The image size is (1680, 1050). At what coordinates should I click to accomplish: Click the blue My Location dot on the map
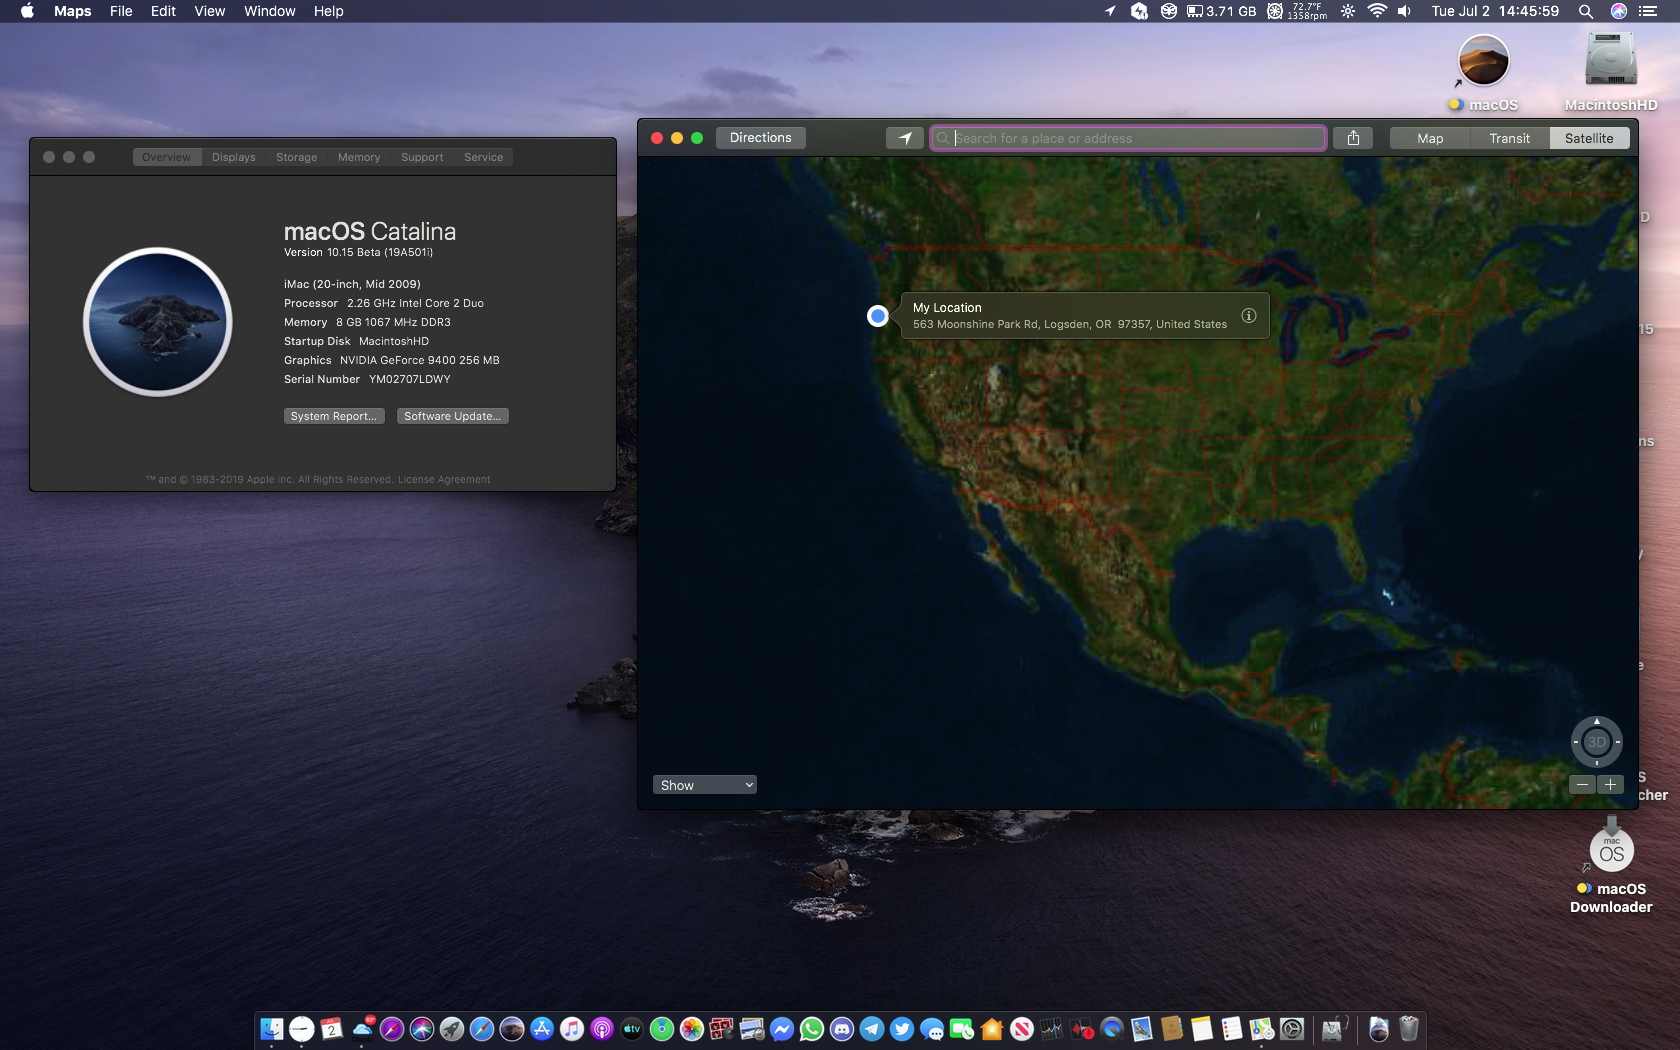pos(877,316)
